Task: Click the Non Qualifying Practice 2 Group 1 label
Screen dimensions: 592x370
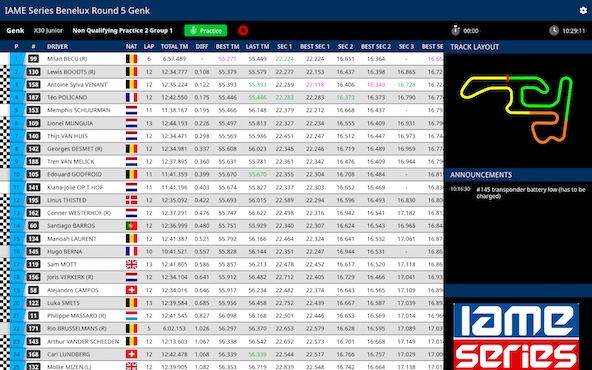Action: click(123, 31)
